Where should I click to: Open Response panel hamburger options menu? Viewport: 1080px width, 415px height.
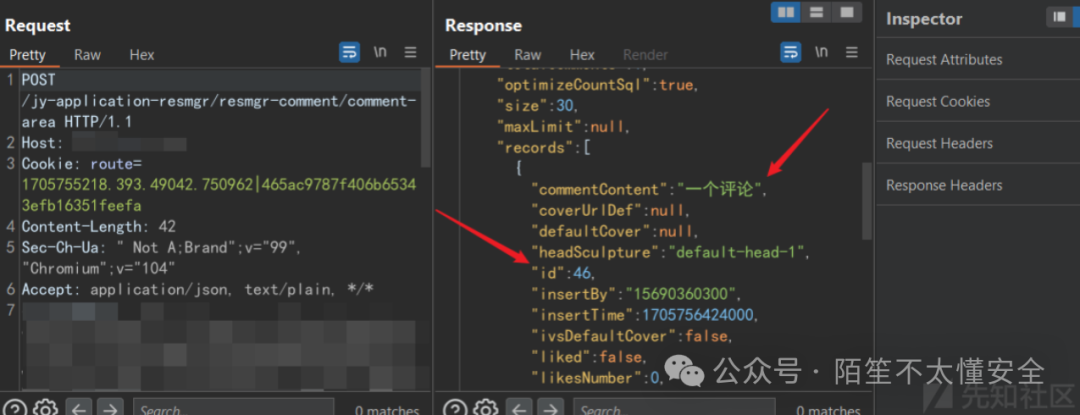coord(851,52)
